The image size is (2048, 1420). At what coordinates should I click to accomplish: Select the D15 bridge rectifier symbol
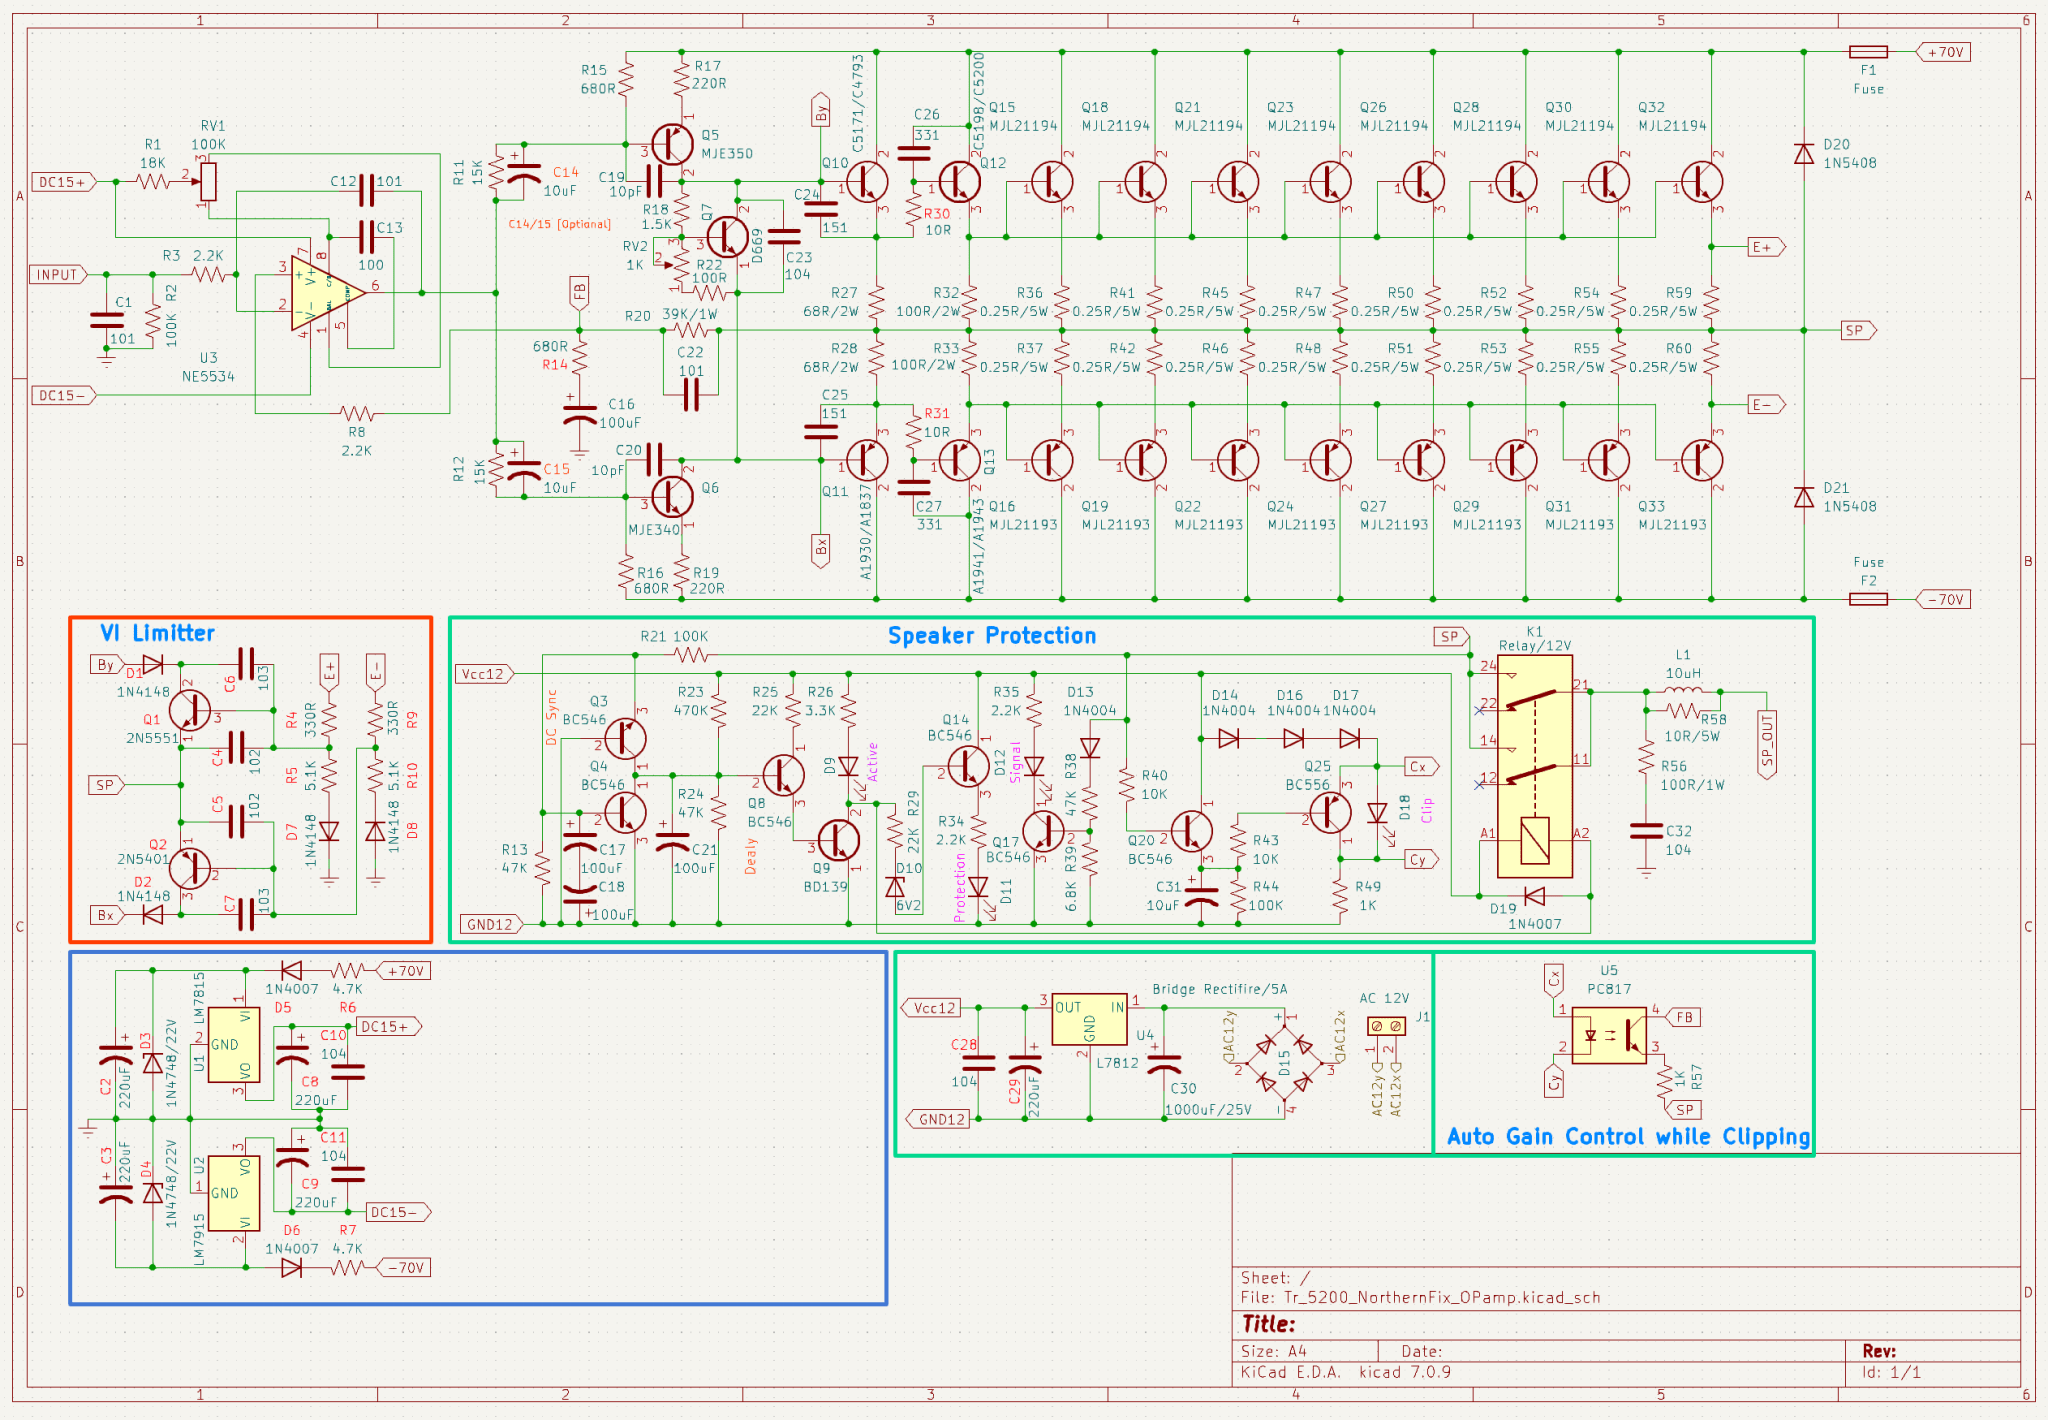point(1284,1062)
